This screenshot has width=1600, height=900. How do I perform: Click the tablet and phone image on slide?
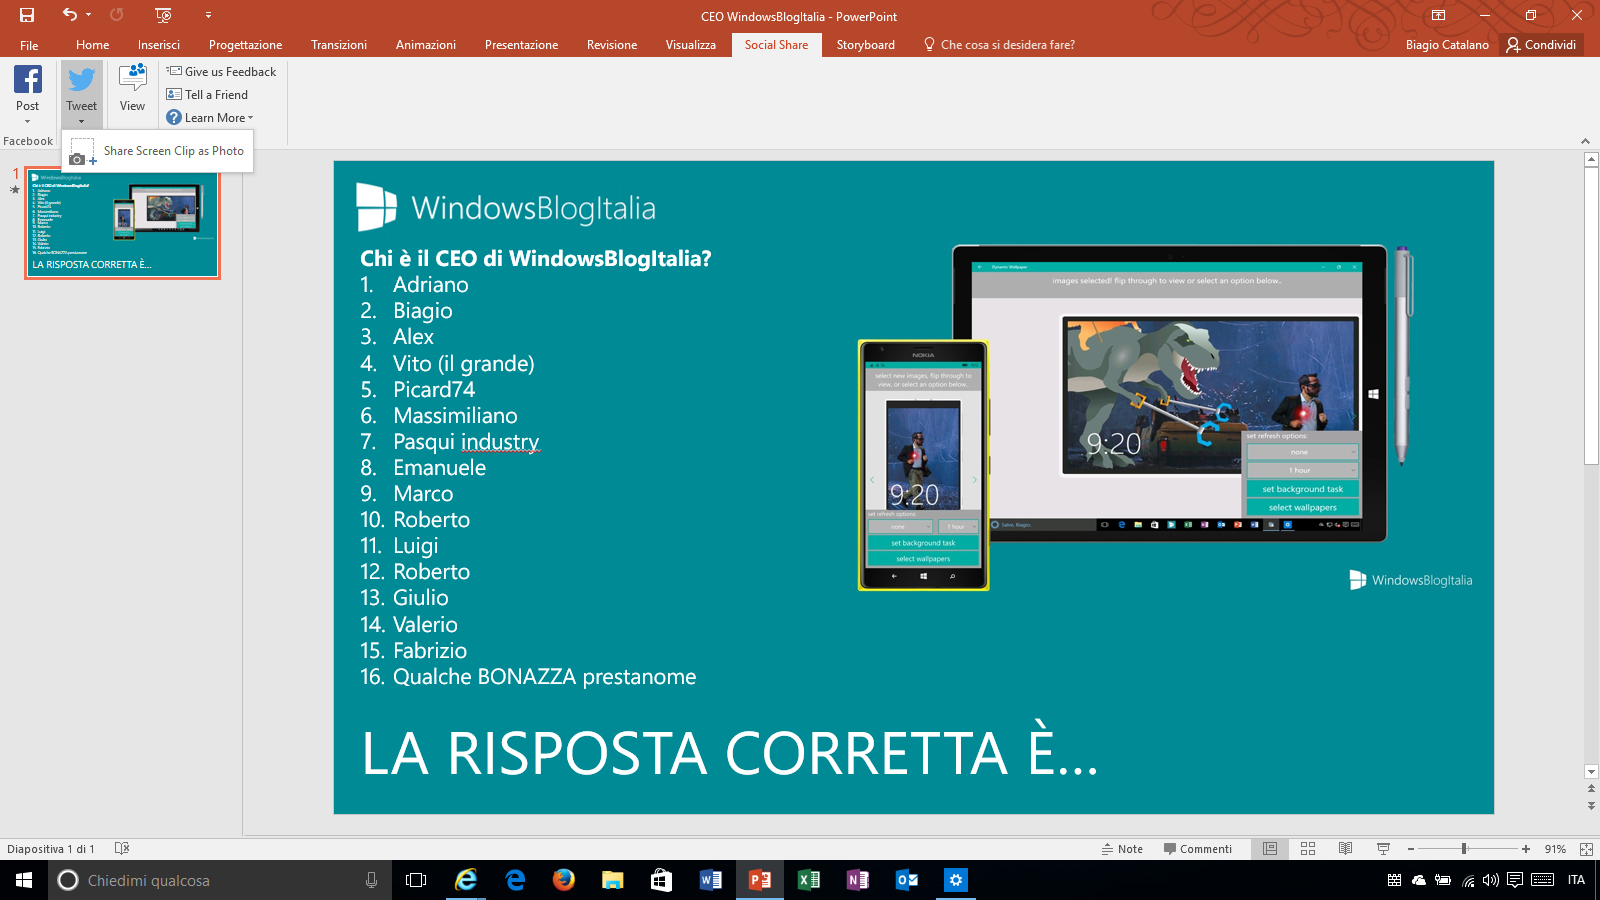(1136, 417)
